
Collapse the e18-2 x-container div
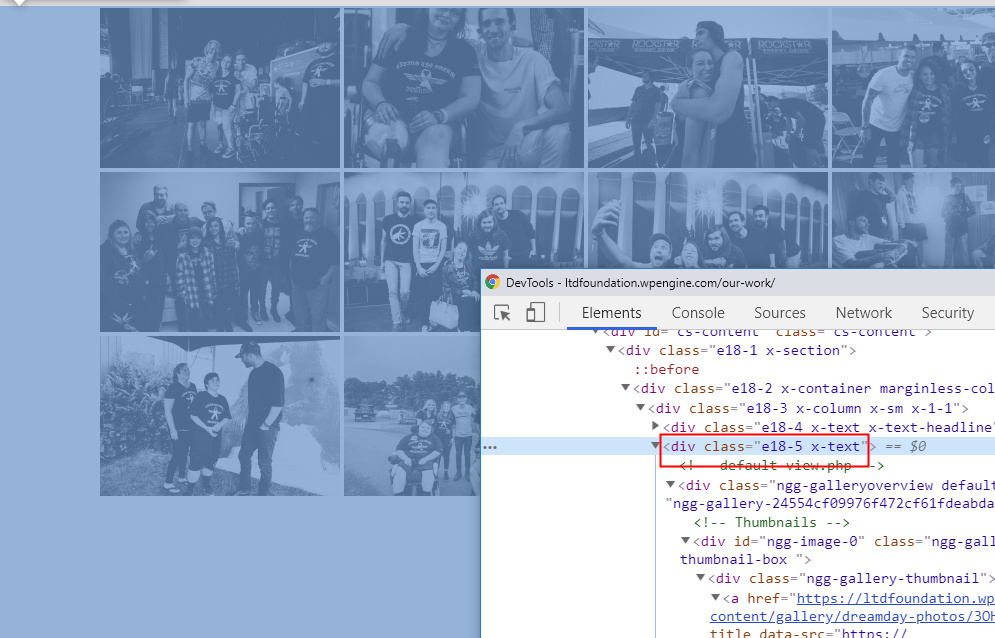(x=626, y=387)
